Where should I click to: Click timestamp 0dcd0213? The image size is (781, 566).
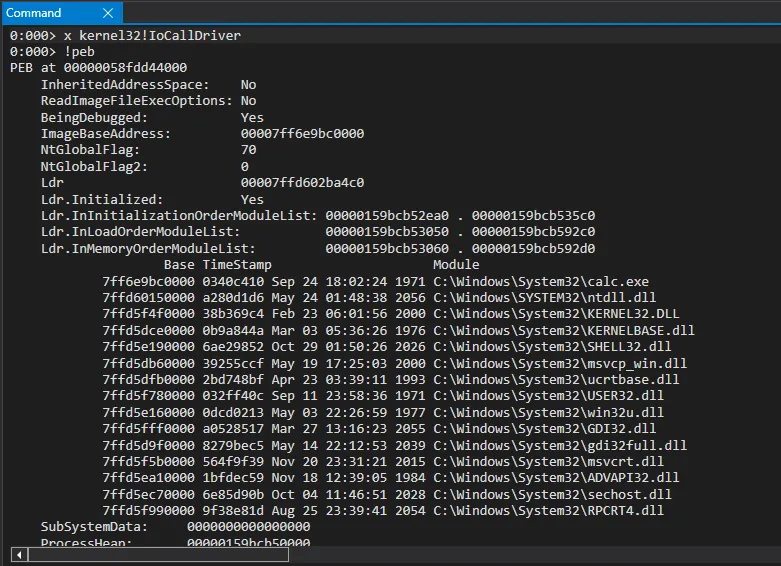click(x=233, y=413)
